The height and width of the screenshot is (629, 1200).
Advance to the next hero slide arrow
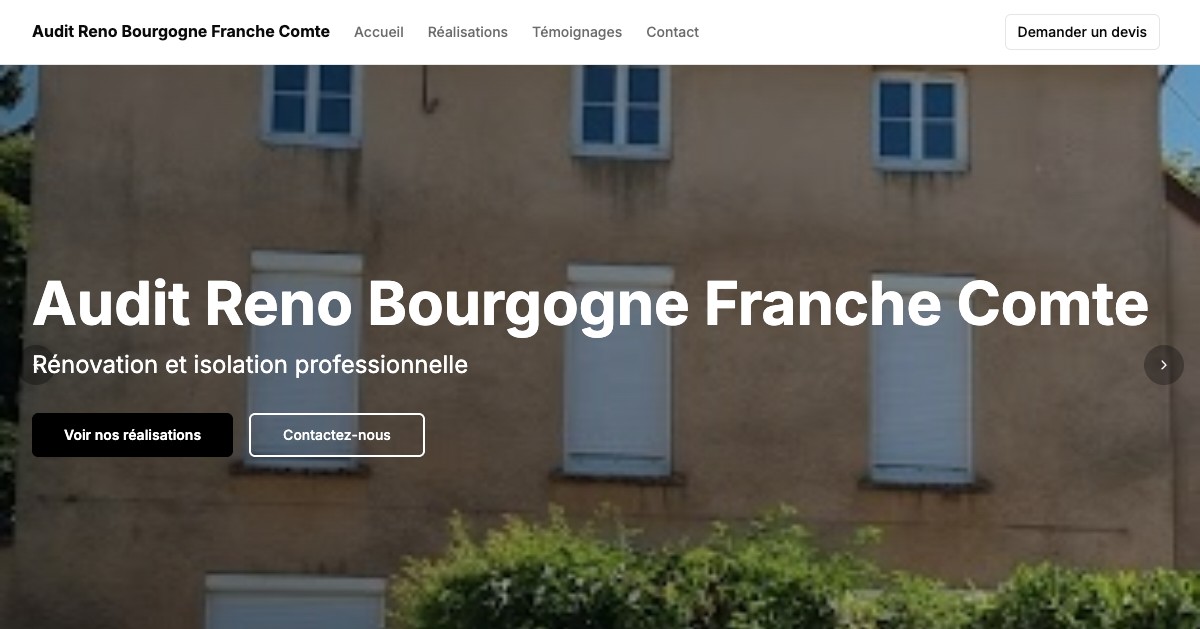(x=1163, y=365)
